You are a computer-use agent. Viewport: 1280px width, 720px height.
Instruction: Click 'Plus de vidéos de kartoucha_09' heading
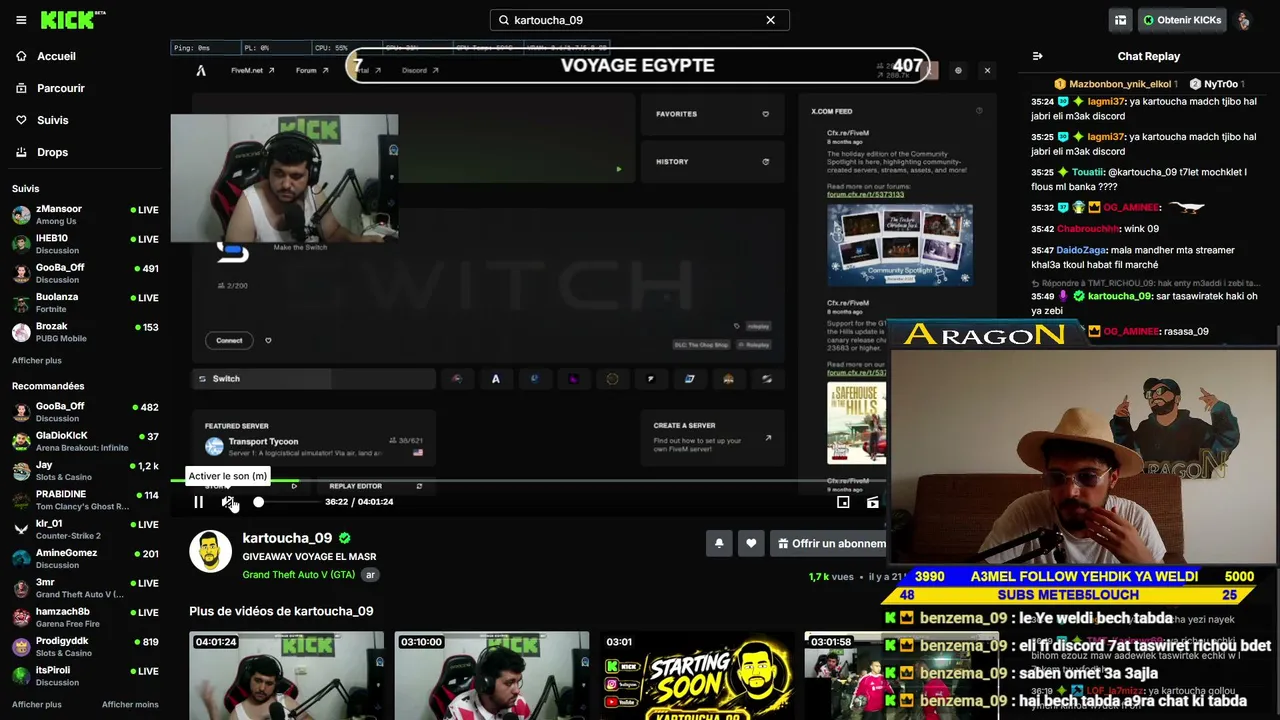(281, 611)
